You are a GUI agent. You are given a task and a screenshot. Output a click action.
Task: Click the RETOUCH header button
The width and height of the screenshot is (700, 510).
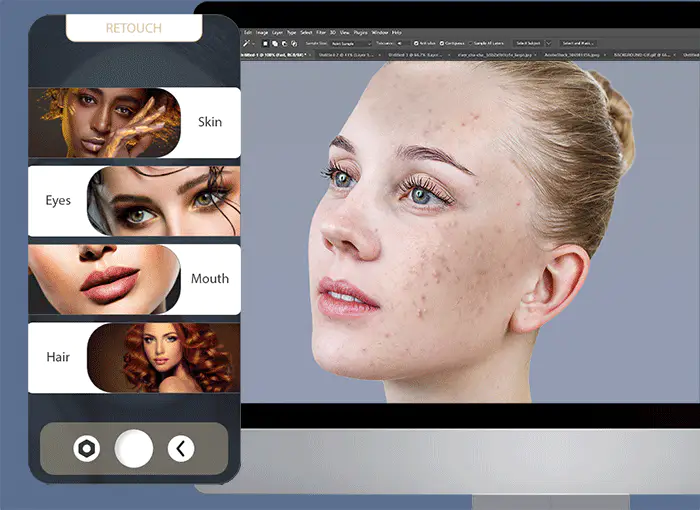(134, 28)
